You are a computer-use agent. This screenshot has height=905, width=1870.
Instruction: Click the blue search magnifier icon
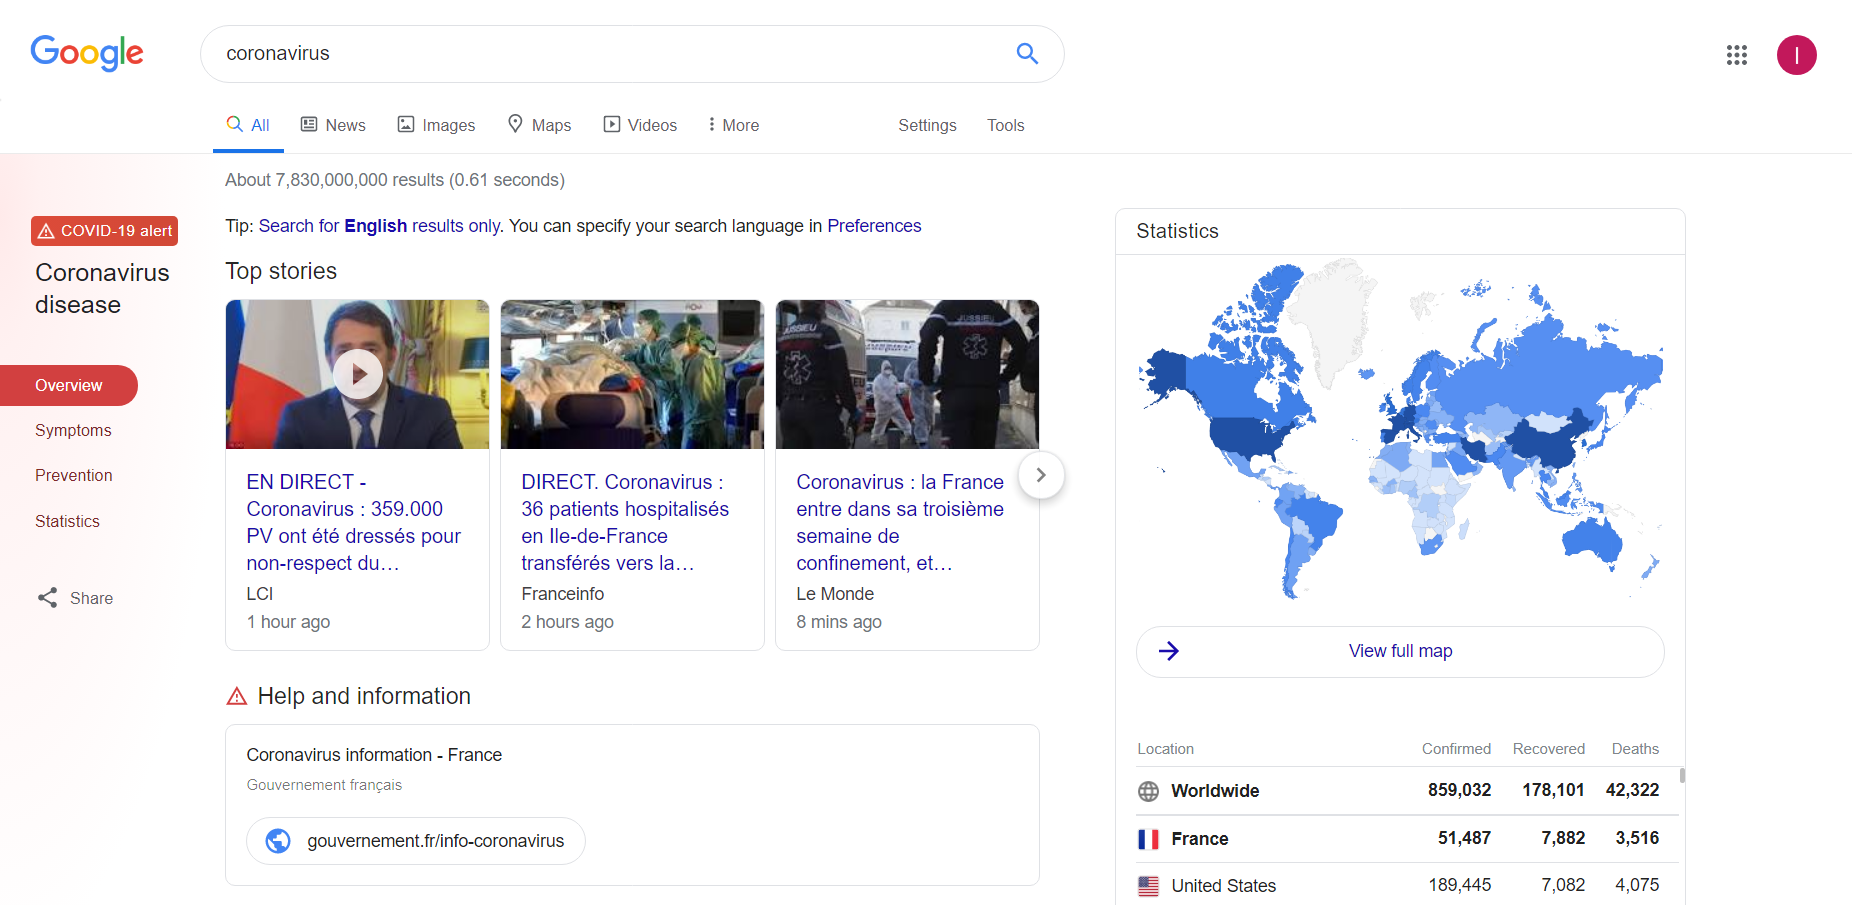[x=1027, y=53]
